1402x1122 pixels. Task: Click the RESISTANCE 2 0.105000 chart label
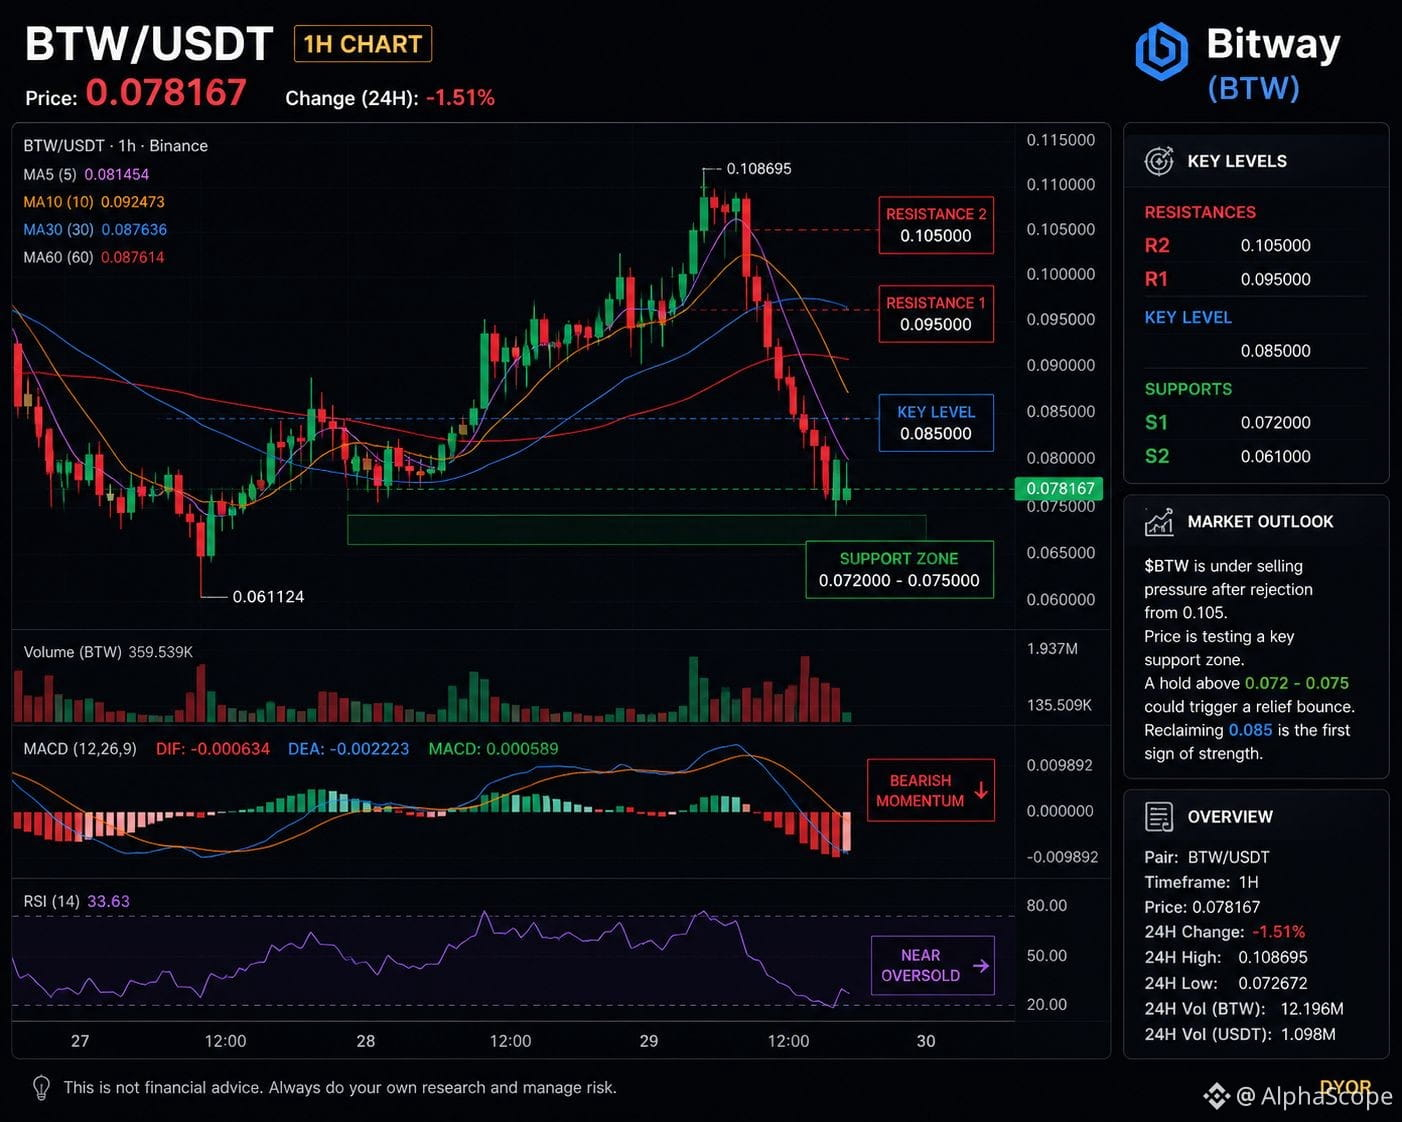coord(936,225)
